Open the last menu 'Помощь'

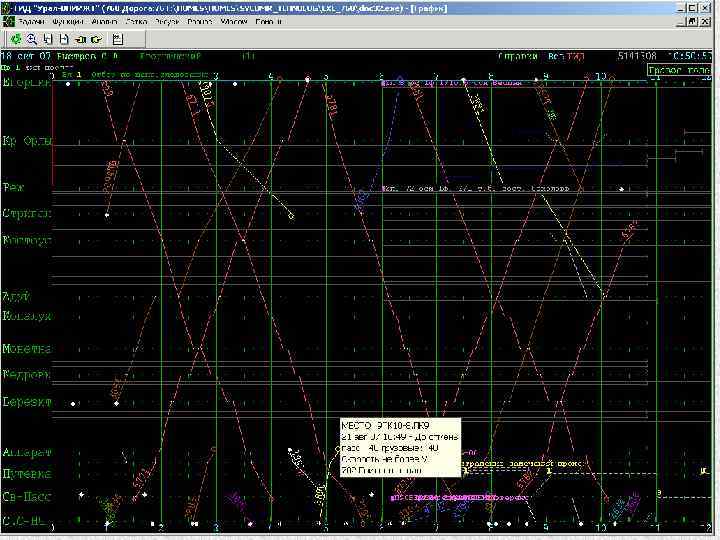(x=269, y=22)
